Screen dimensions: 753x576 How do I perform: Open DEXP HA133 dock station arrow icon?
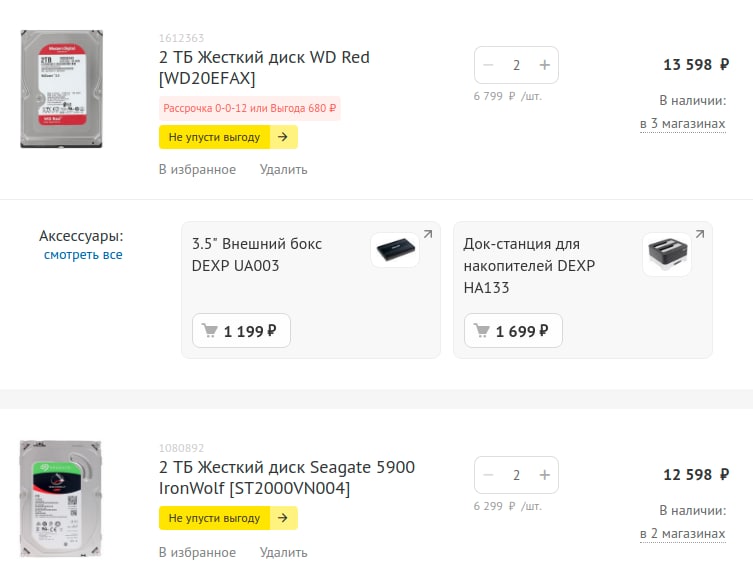click(700, 234)
